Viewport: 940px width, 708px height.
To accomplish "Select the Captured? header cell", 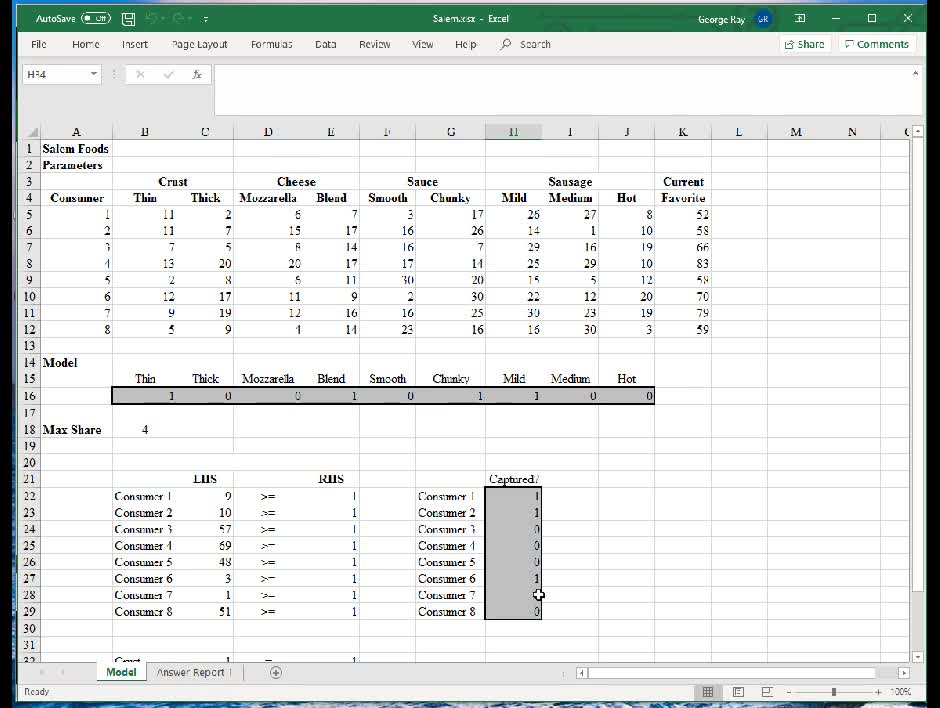I will [x=513, y=479].
